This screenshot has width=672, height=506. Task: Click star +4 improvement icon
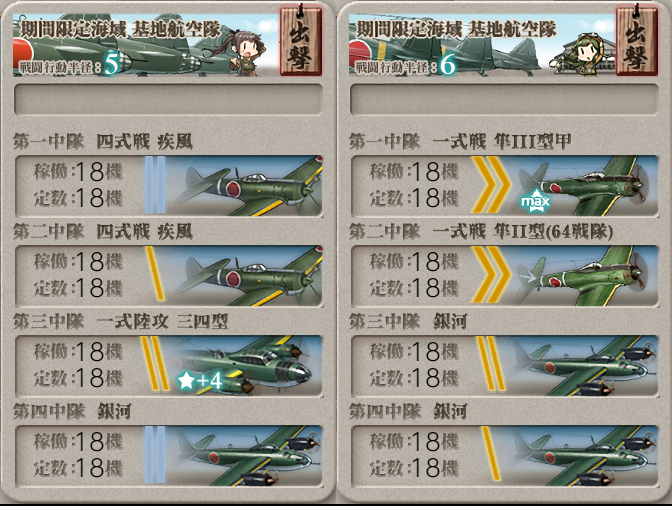click(200, 380)
